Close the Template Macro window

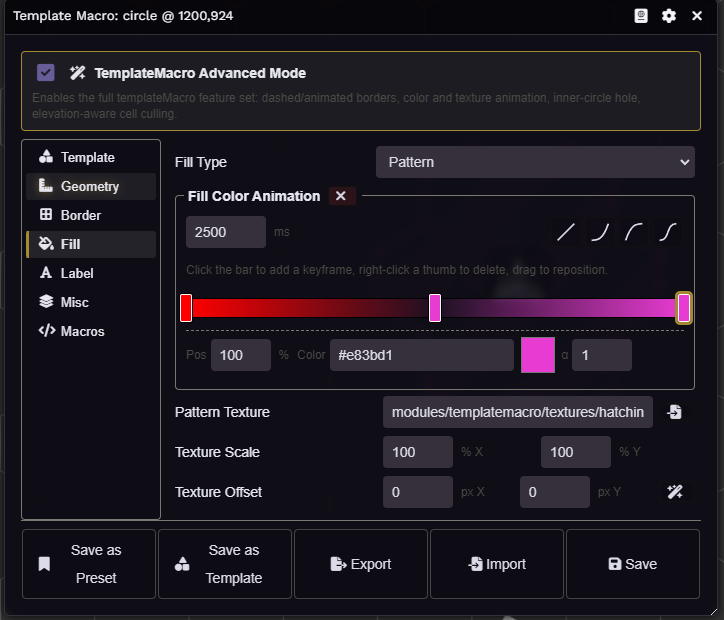[697, 16]
